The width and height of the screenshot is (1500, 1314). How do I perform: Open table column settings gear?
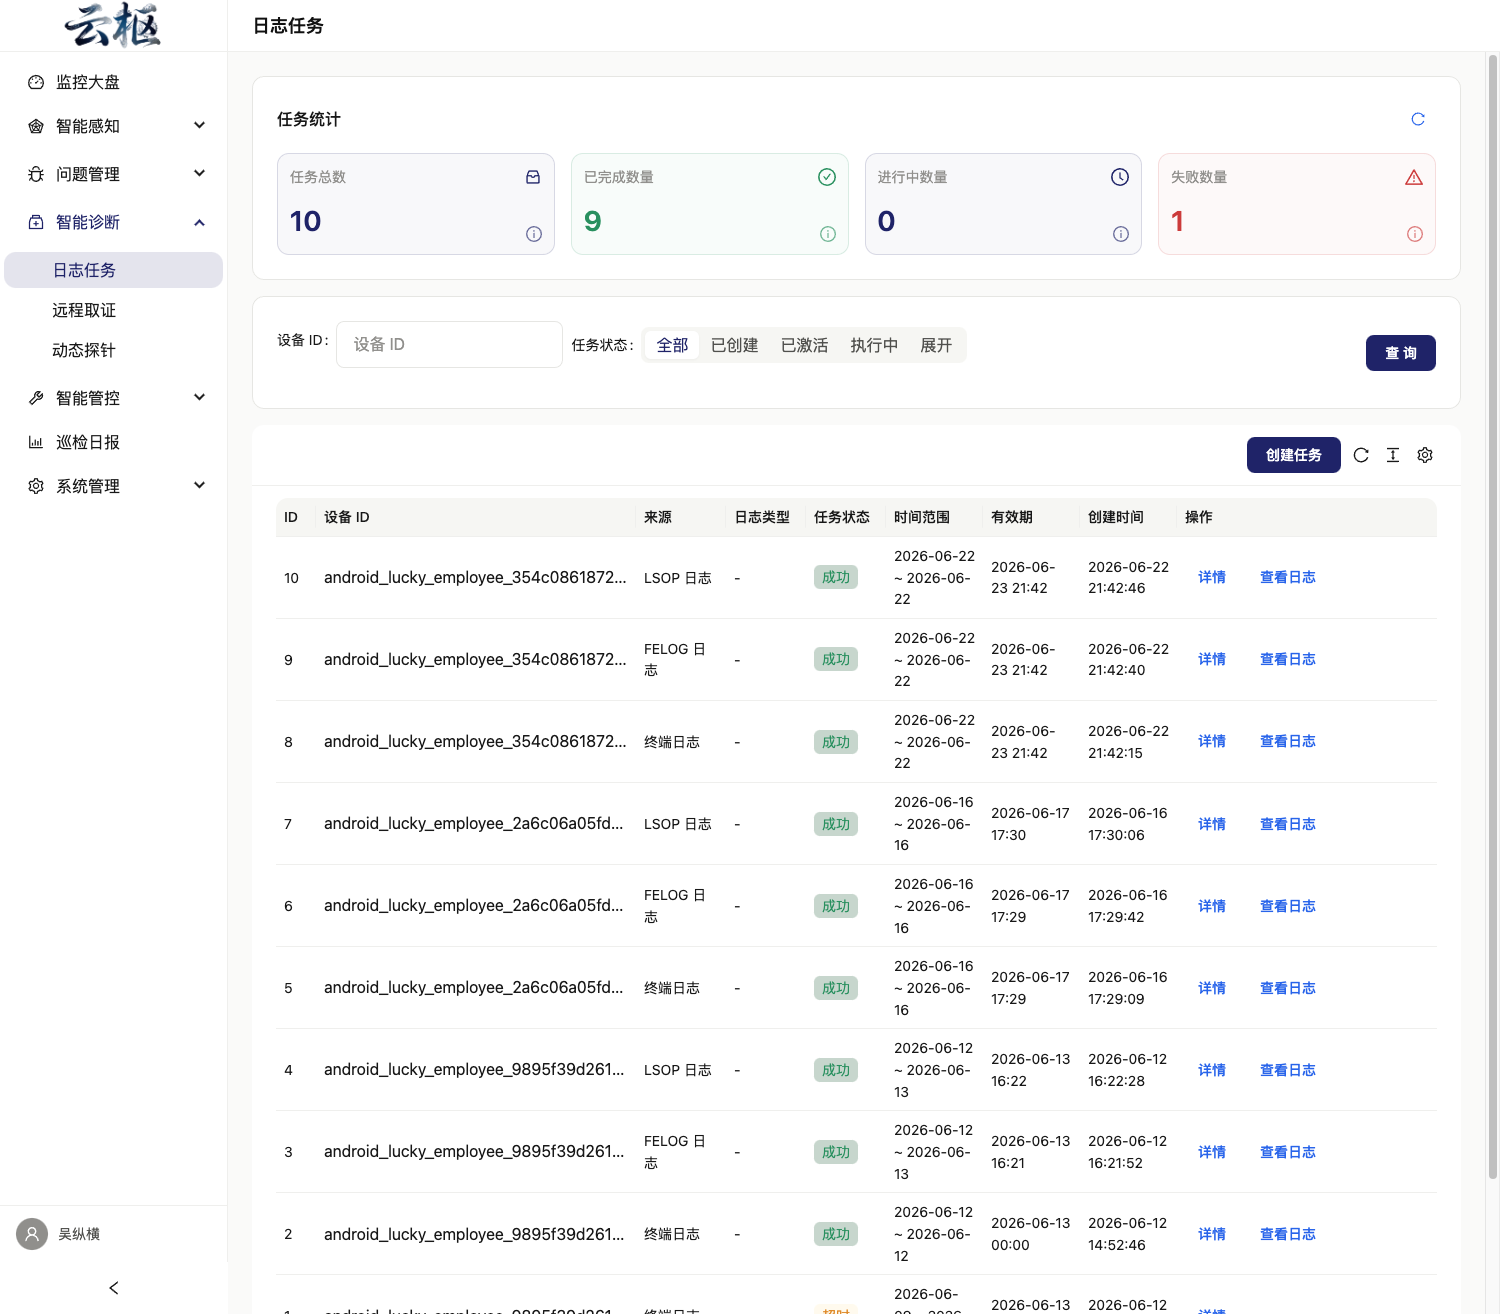(1425, 455)
